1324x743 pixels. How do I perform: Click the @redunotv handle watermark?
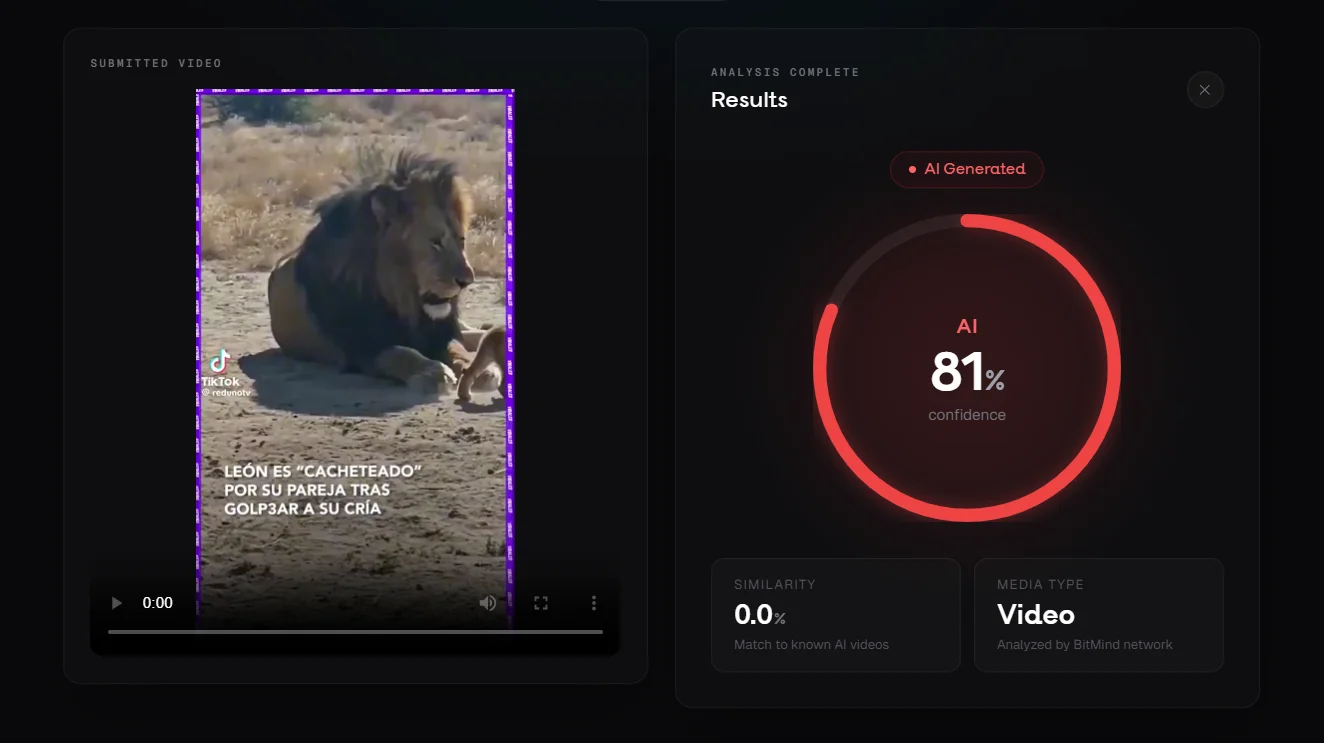pos(225,393)
